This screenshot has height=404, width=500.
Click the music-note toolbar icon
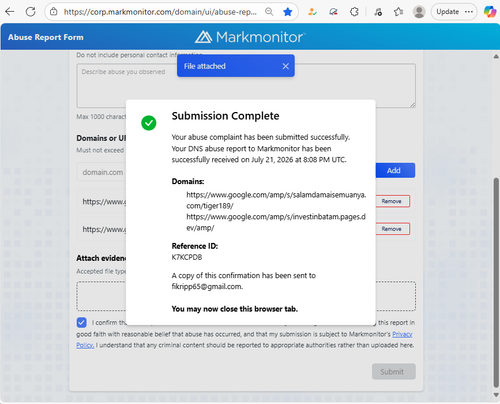(x=378, y=12)
